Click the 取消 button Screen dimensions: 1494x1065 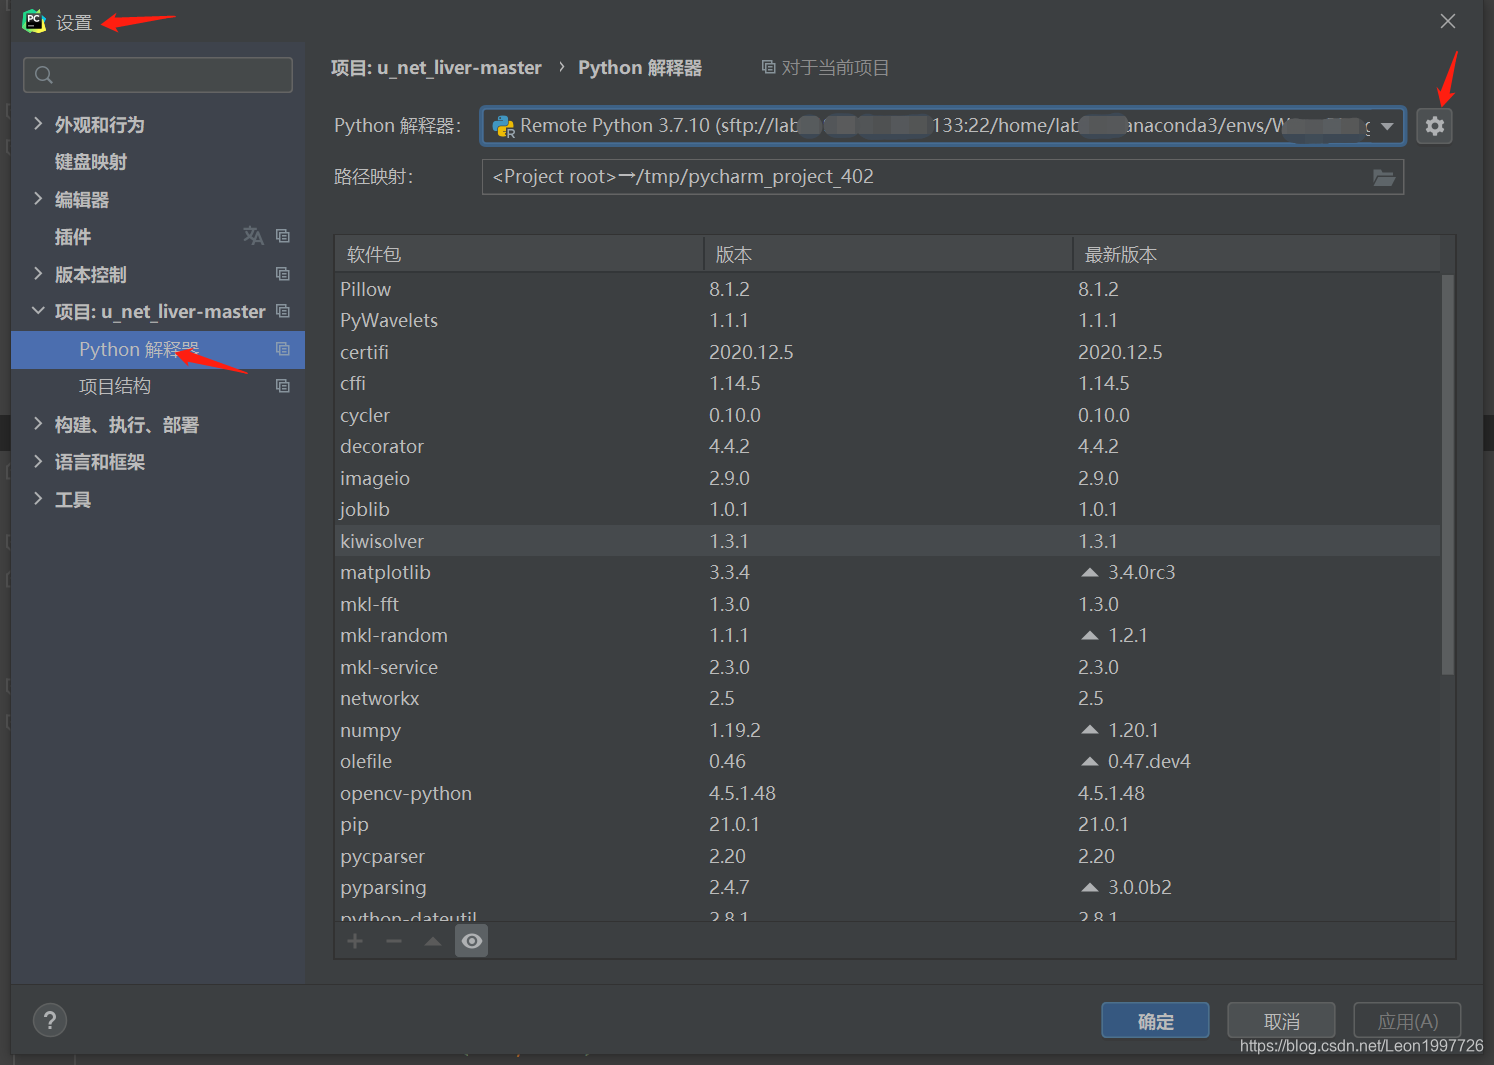(x=1281, y=1021)
